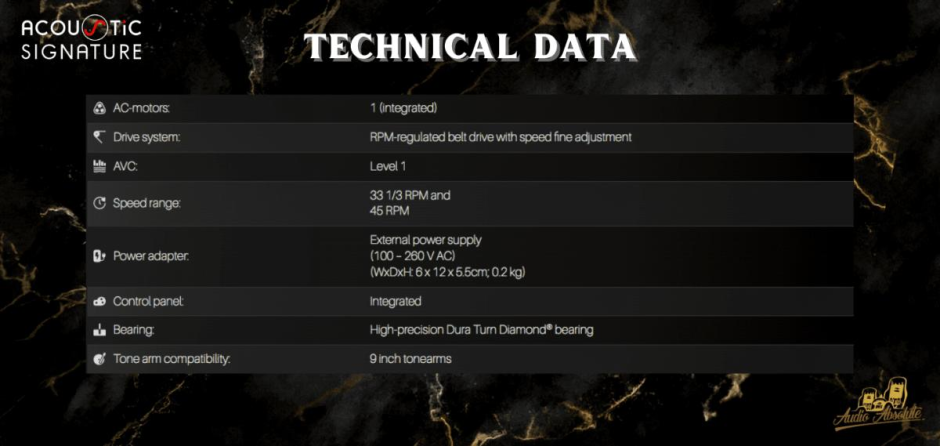Click the Acoustic Signature logo
The image size is (940, 446).
pyautogui.click(x=82, y=38)
